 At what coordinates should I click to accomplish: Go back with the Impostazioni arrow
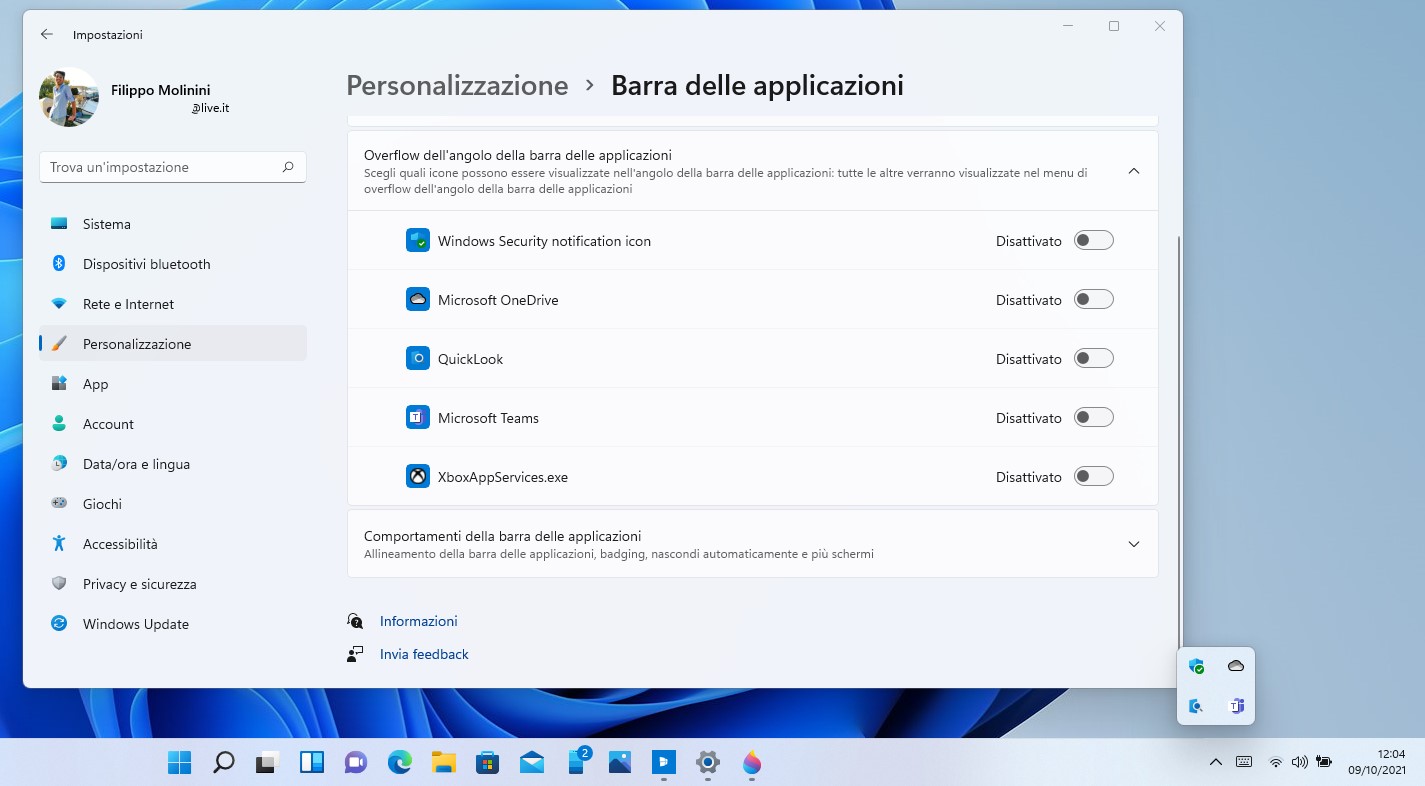coord(47,34)
